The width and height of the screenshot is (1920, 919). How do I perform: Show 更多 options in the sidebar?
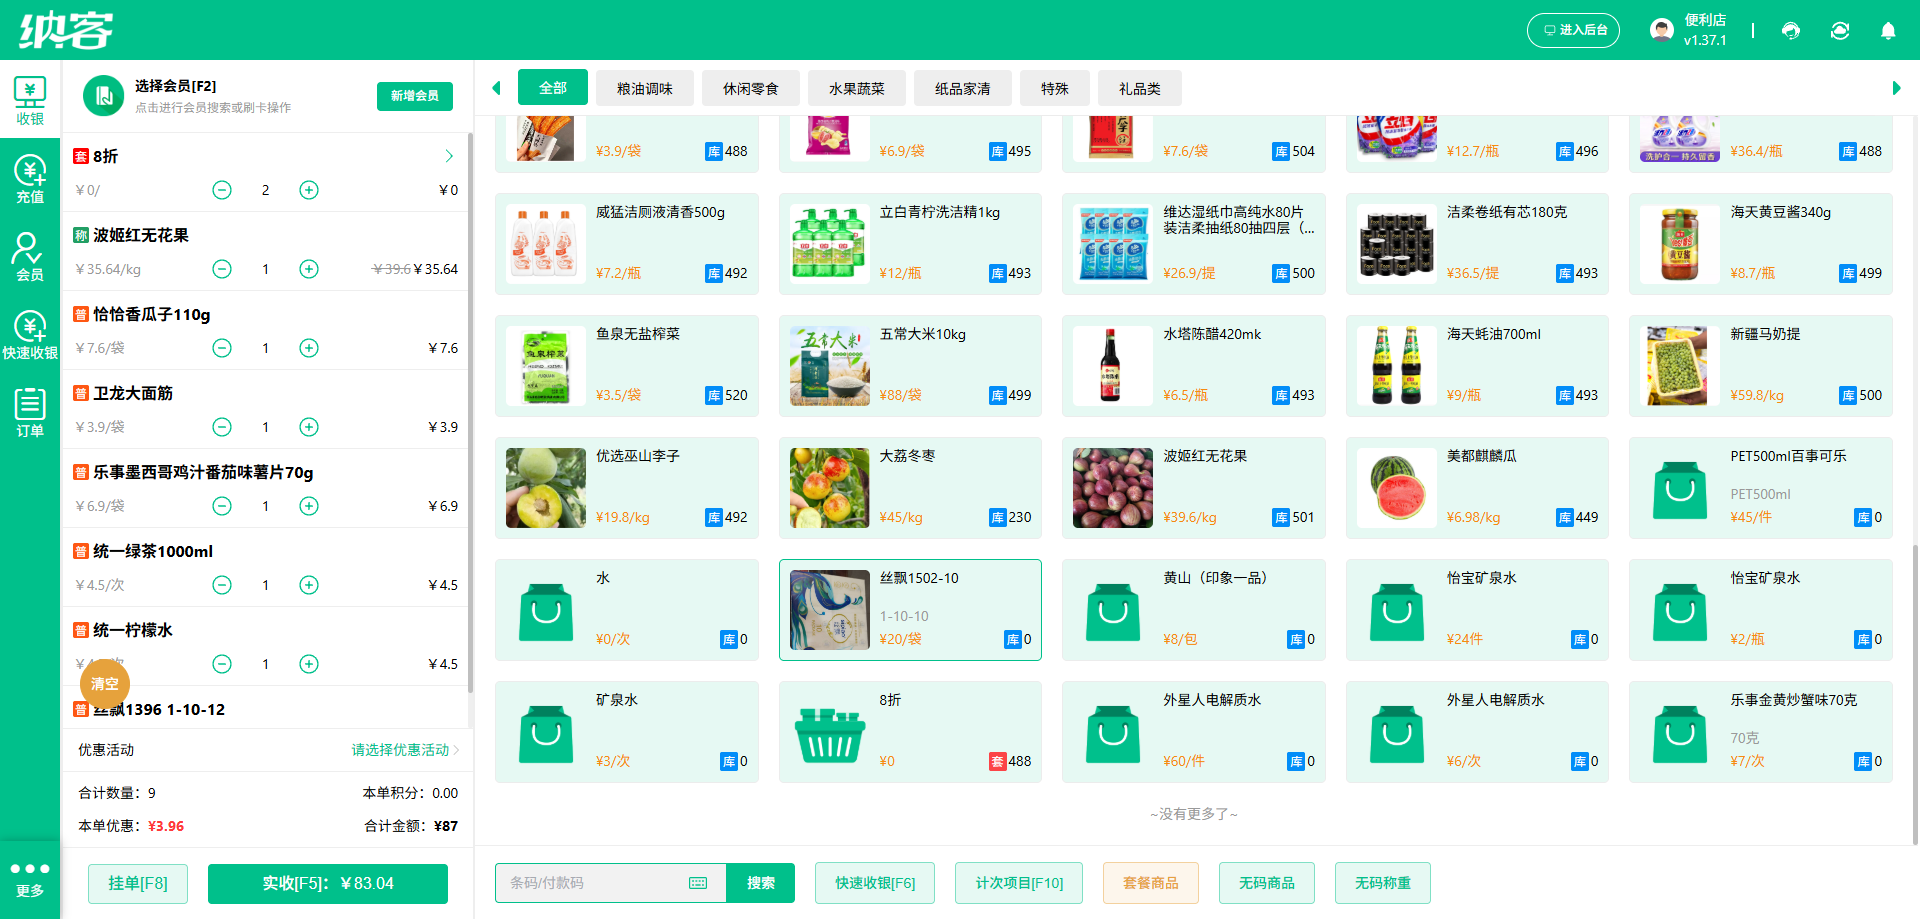(x=30, y=879)
